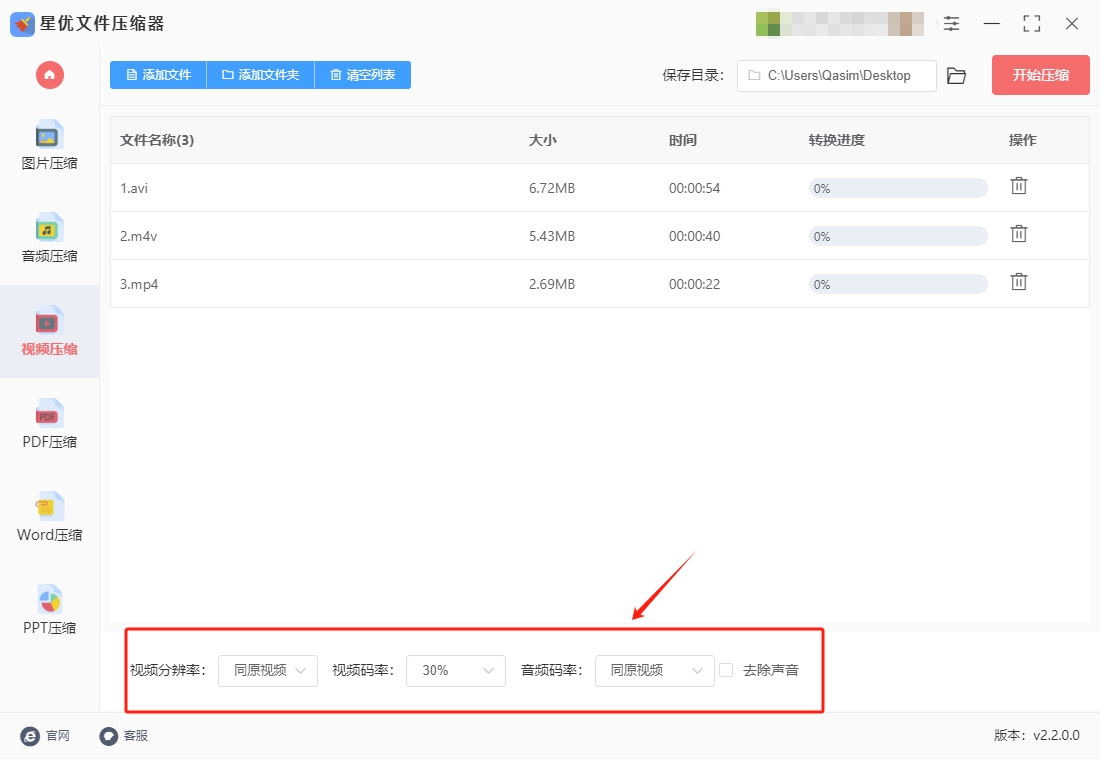Image resolution: width=1100 pixels, height=760 pixels.
Task: Delete 2.m4v with trash icon
Action: [1019, 234]
